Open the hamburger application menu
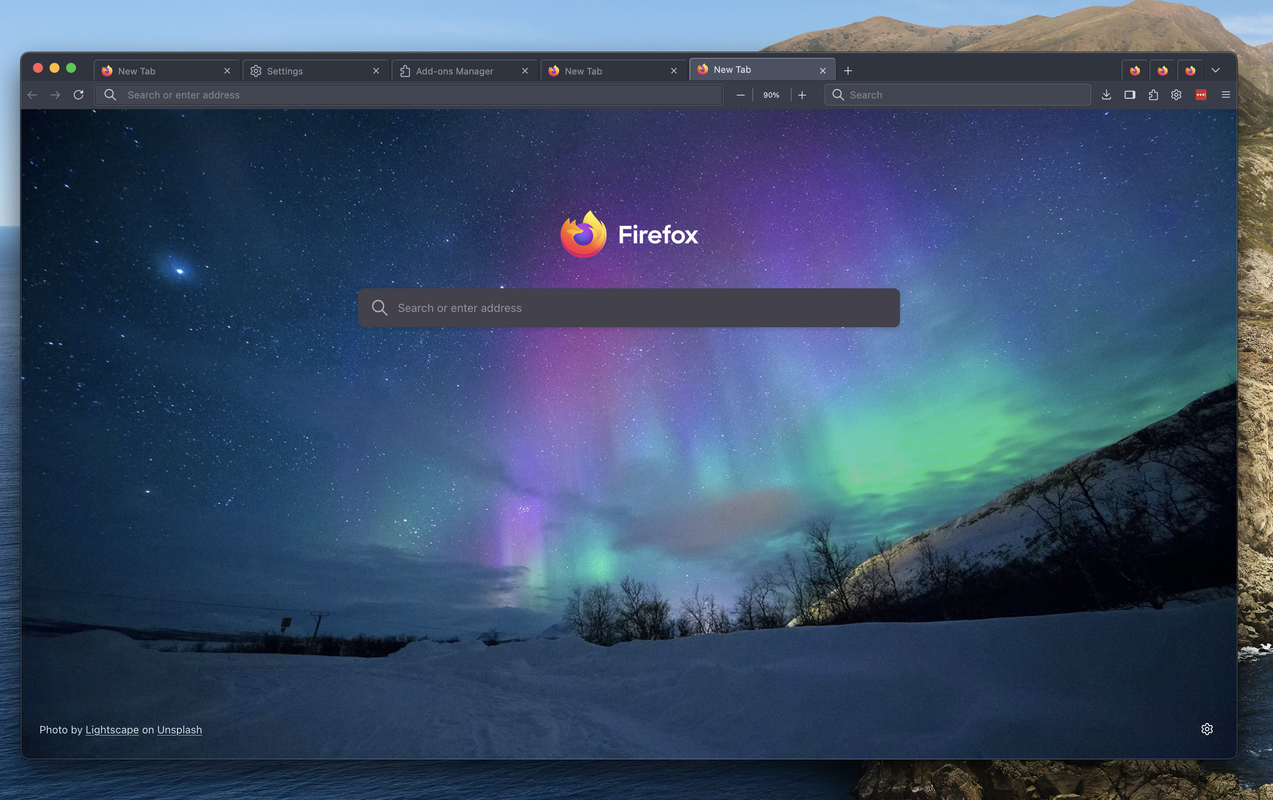This screenshot has height=800, width=1273. point(1225,95)
